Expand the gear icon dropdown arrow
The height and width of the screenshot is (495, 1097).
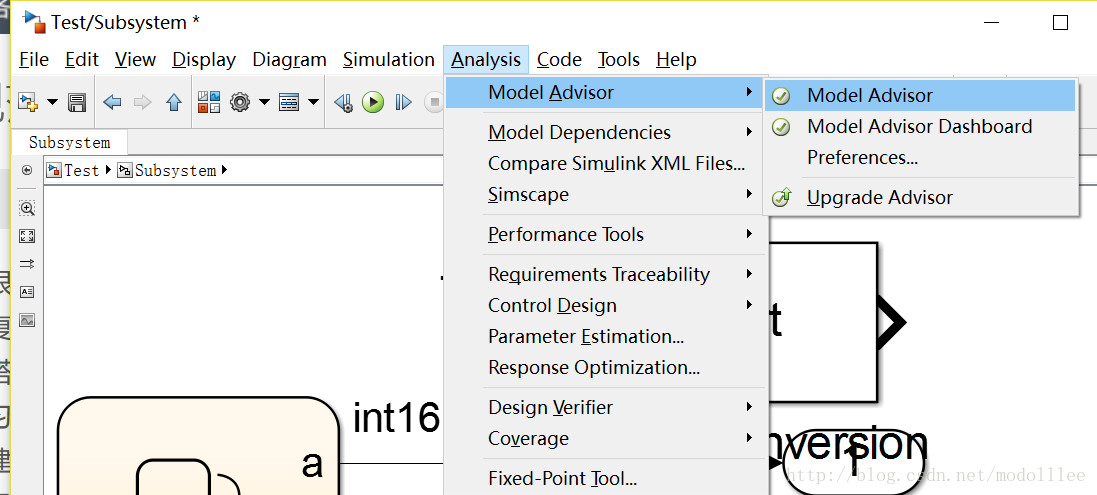tap(264, 102)
